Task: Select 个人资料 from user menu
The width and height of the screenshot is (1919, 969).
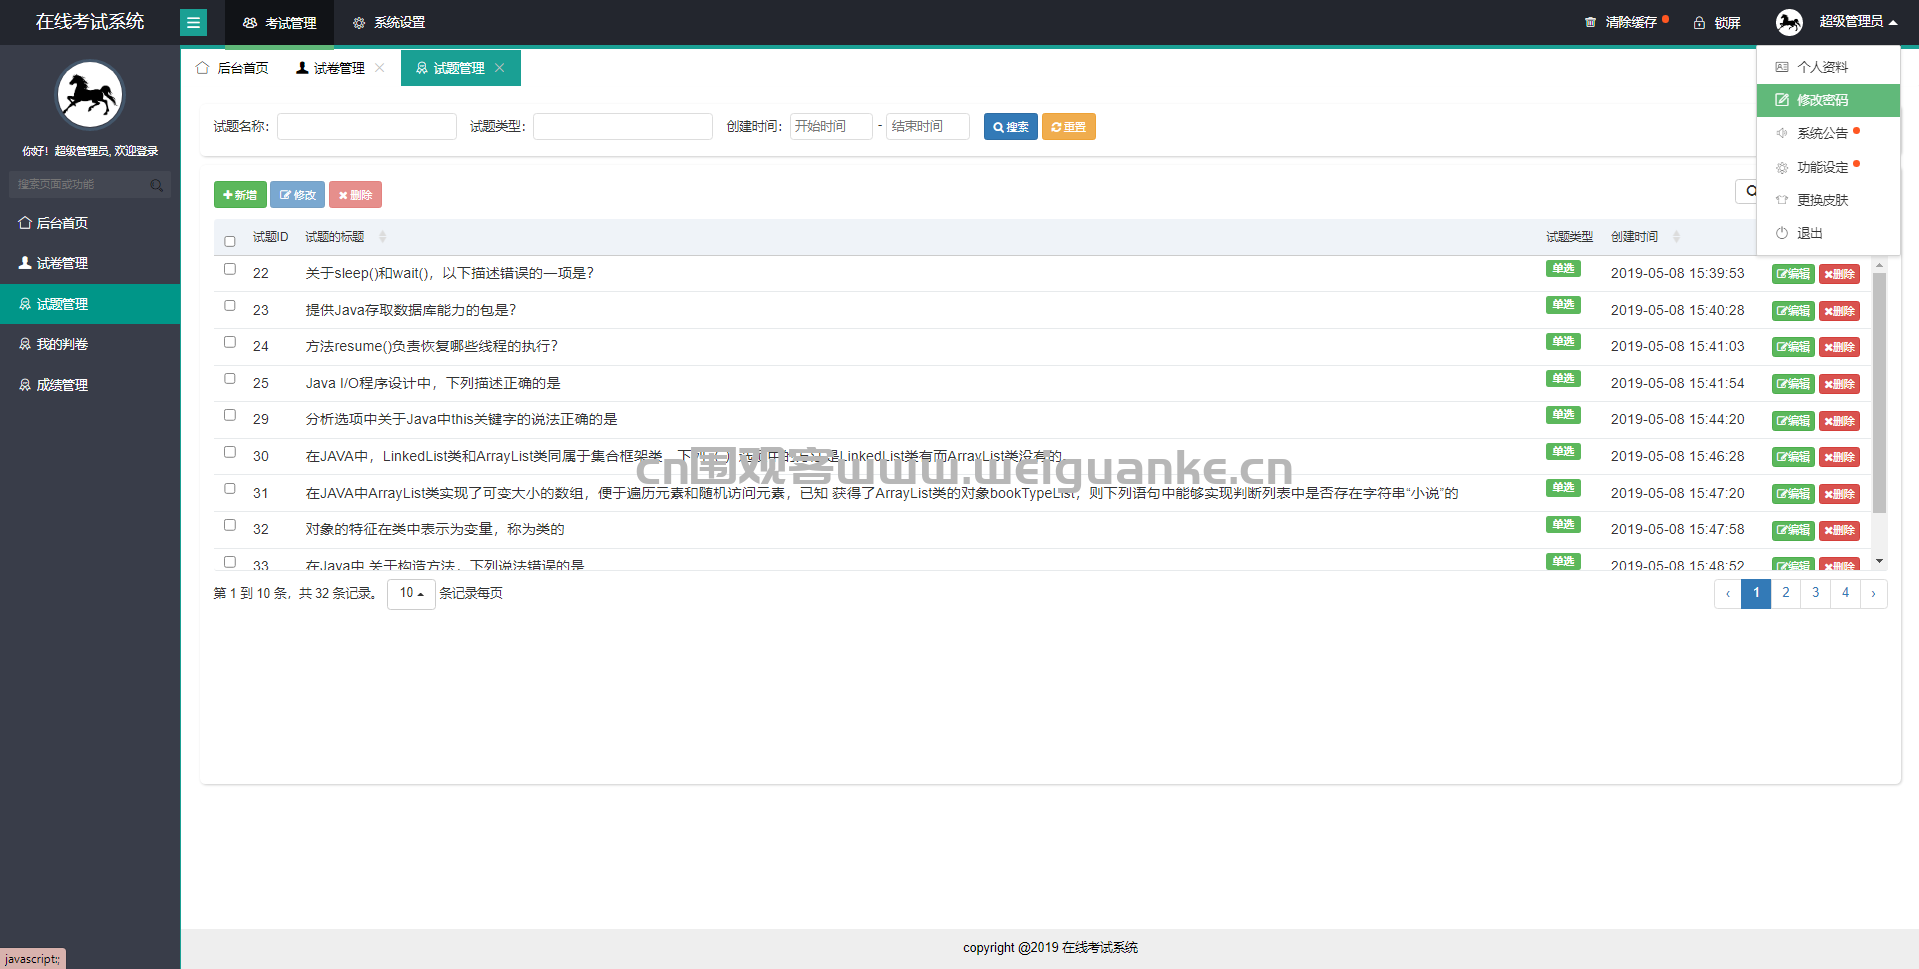Action: [x=1828, y=67]
